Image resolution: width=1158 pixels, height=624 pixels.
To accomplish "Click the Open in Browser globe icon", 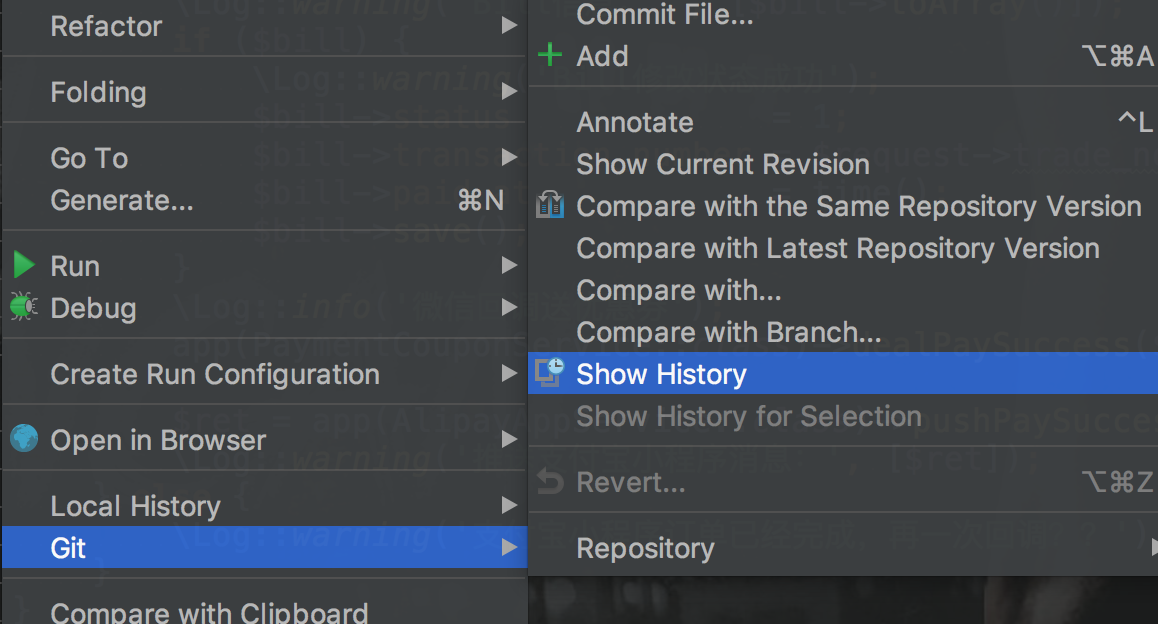I will pyautogui.click(x=22, y=439).
